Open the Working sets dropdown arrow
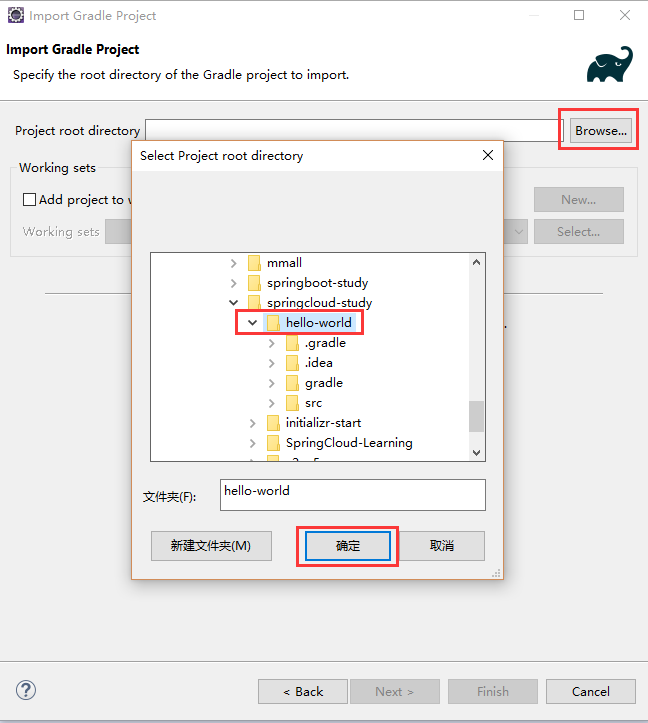This screenshot has width=648, height=723. (519, 231)
